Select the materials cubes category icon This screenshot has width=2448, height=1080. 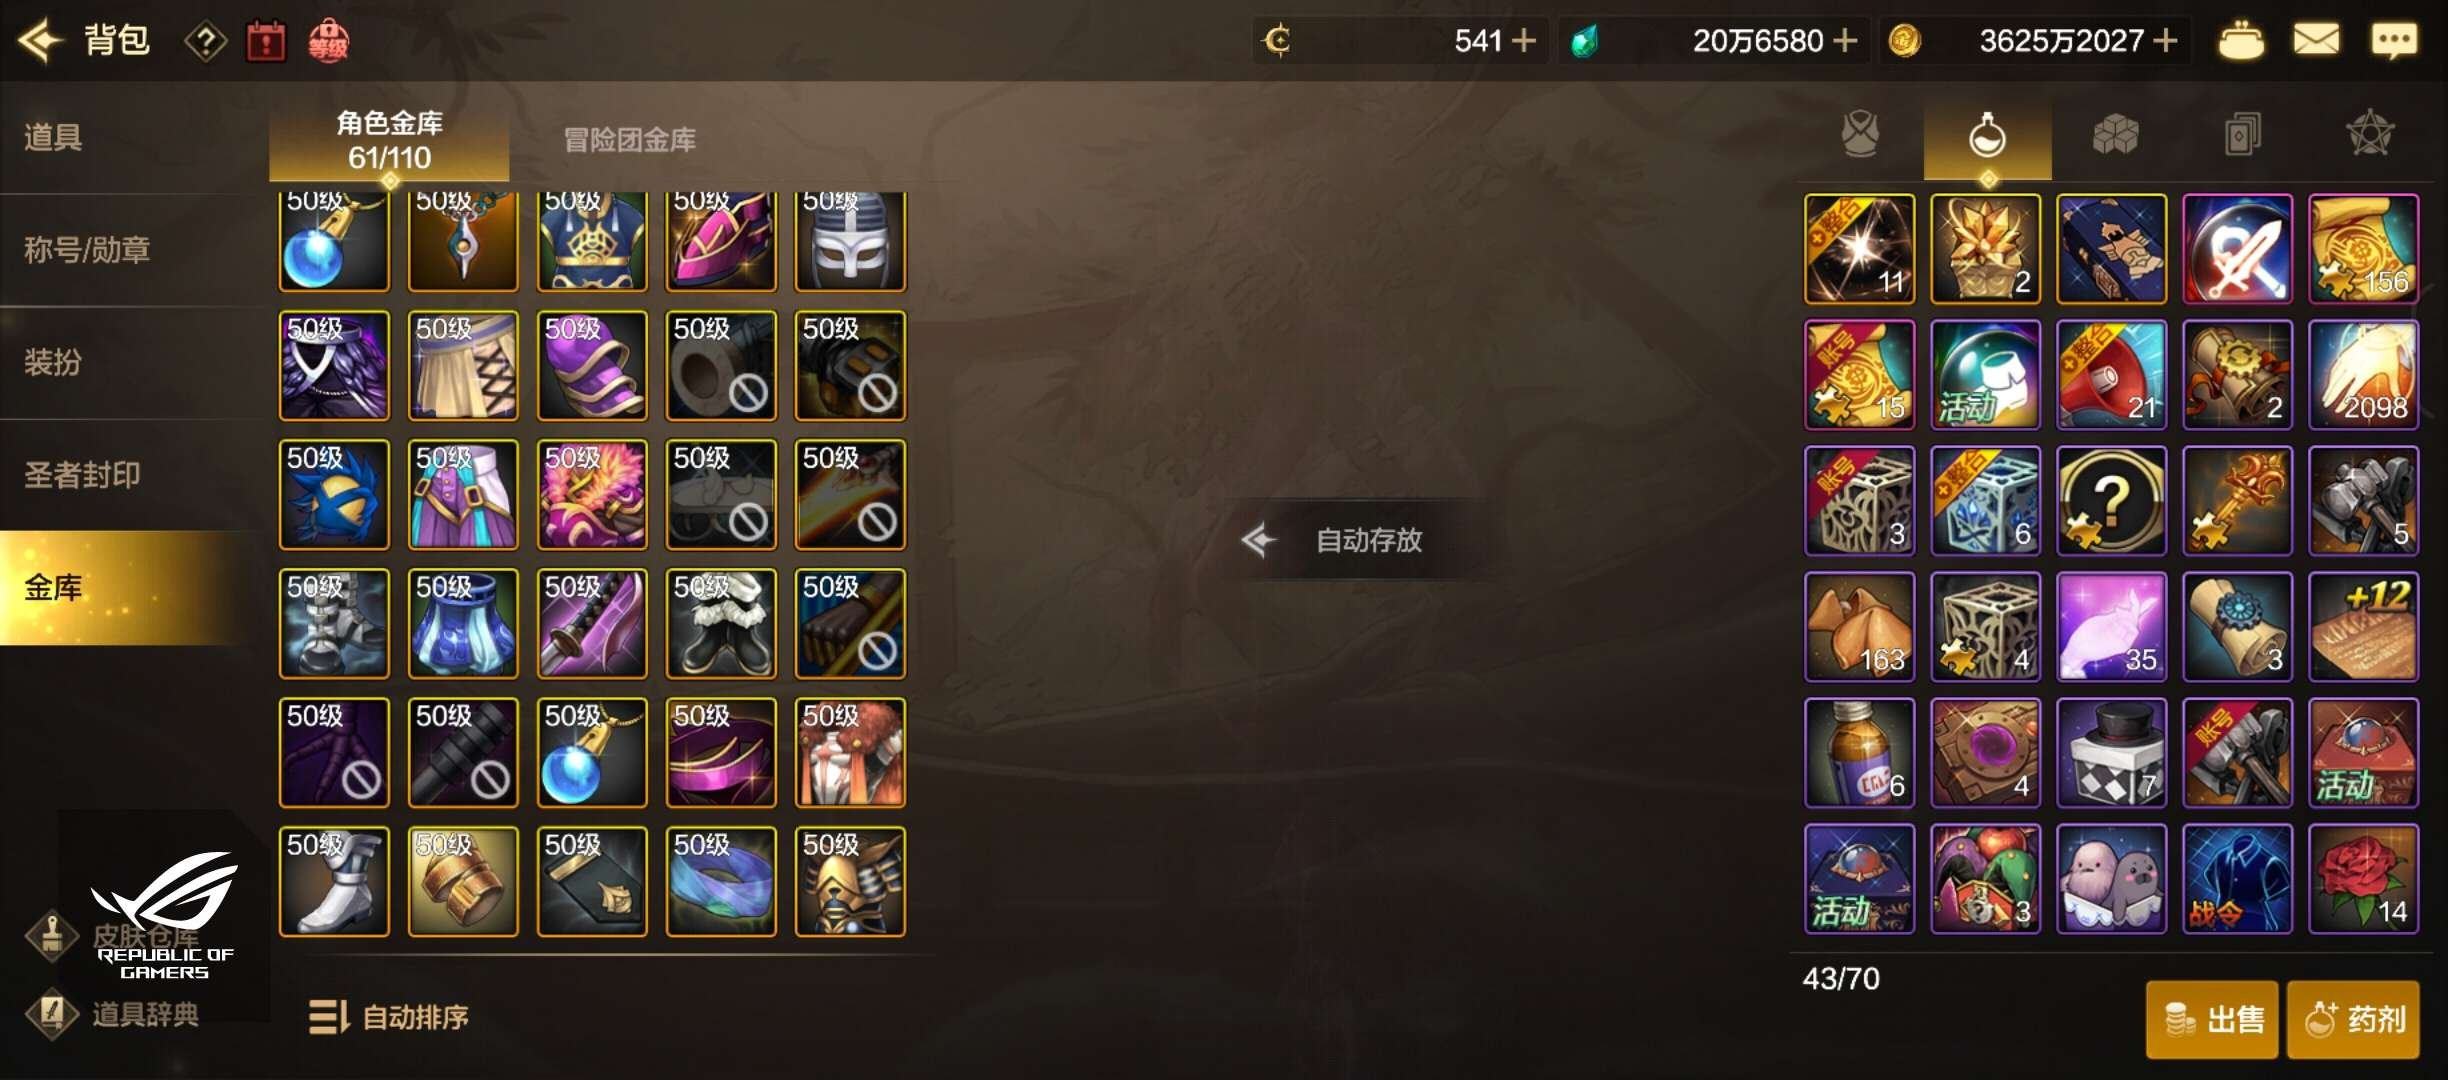(x=2115, y=134)
